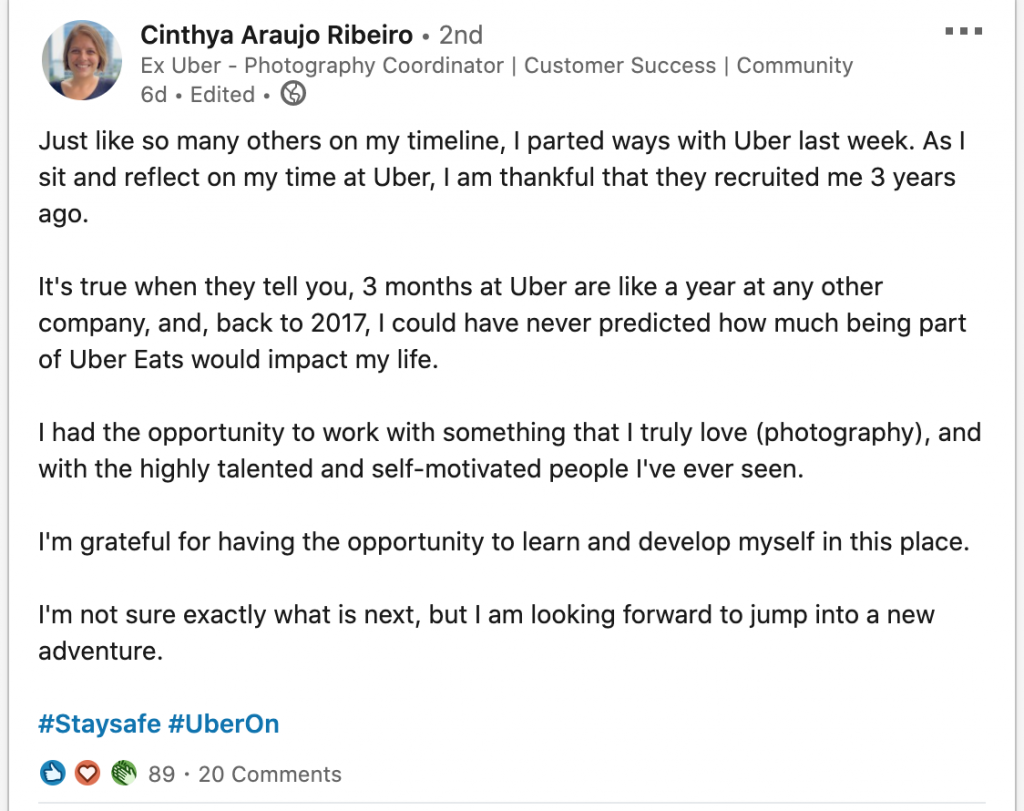Click the red heart Love reaction icon
The height and width of the screenshot is (811, 1024).
87,773
